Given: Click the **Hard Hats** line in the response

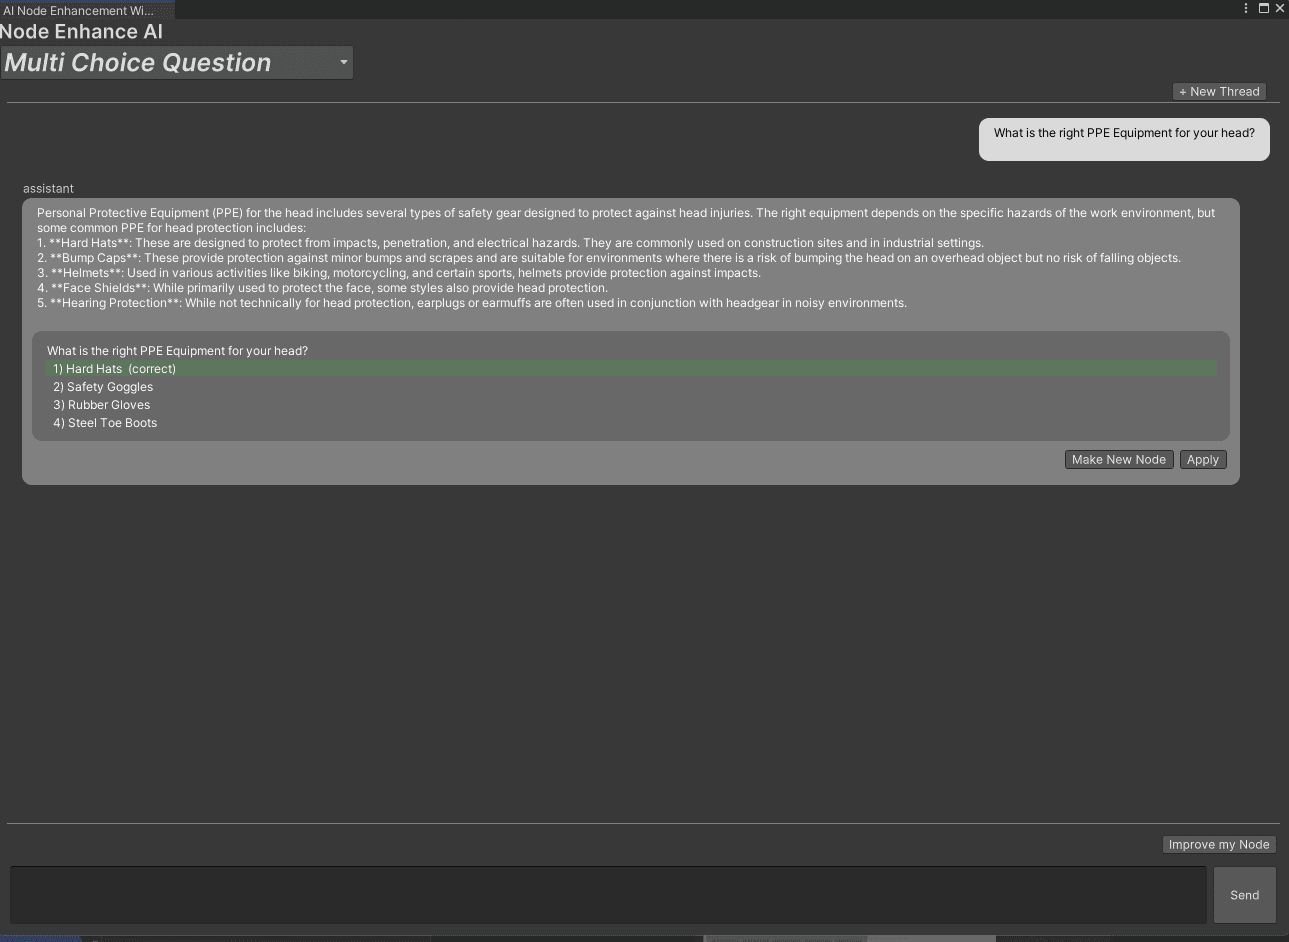Looking at the screenshot, I should click(x=510, y=243).
